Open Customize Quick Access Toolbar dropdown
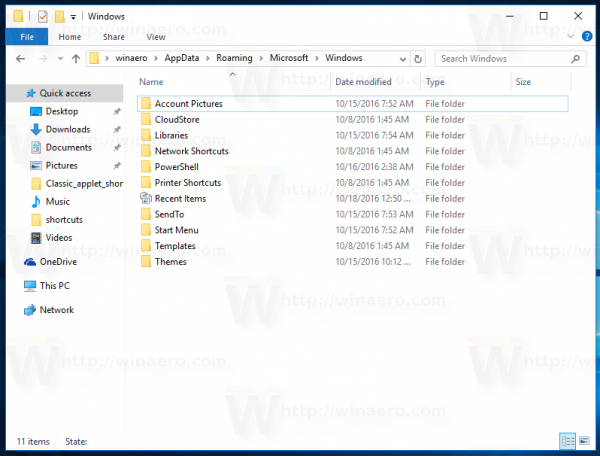Image resolution: width=600 pixels, height=456 pixels. coord(73,17)
